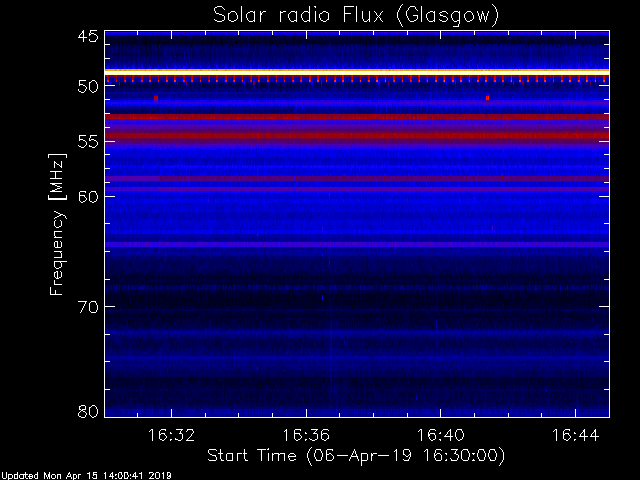This screenshot has height=480, width=640.
Task: Click the plot title 'Solar radio Flux (Glasgow)'
Action: tap(356, 16)
